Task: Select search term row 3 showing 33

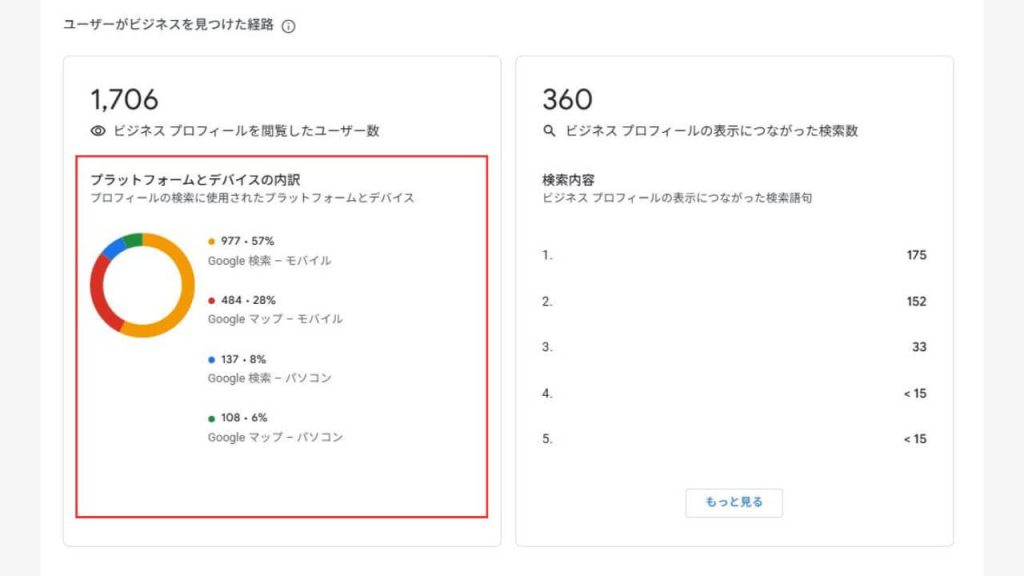Action: tap(735, 347)
